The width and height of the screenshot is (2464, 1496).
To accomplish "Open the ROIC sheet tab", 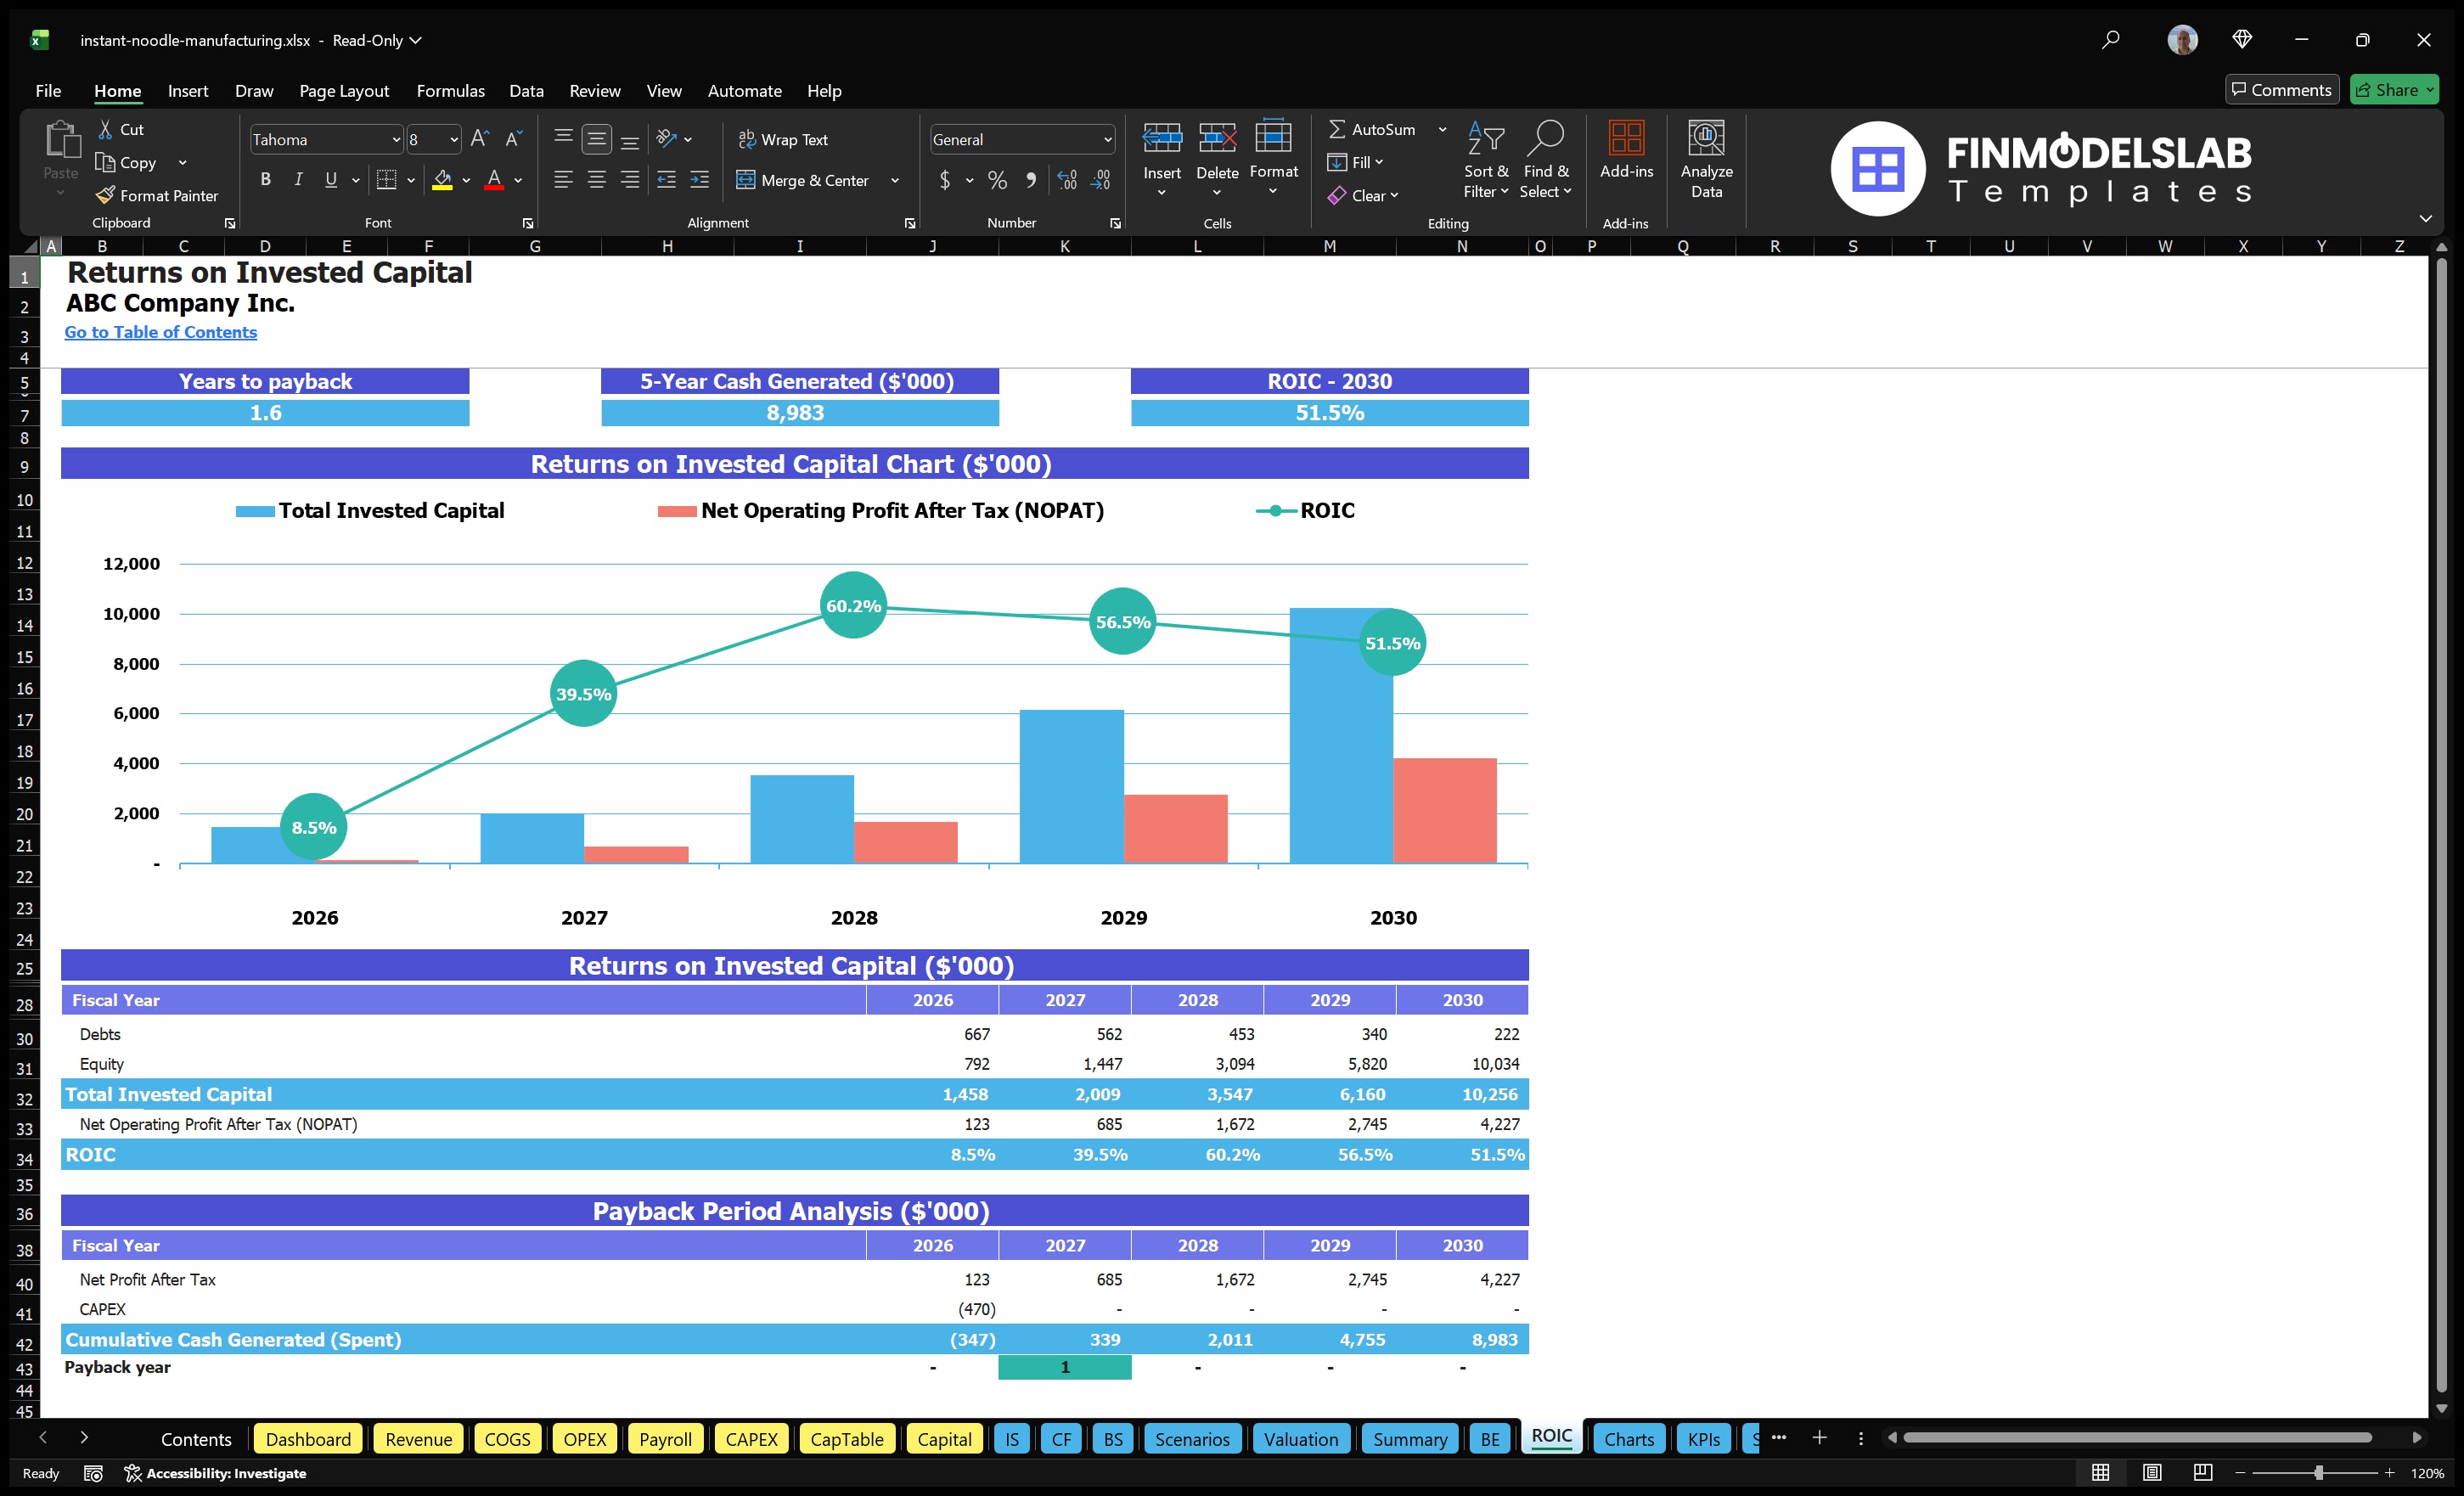I will 1550,1437.
